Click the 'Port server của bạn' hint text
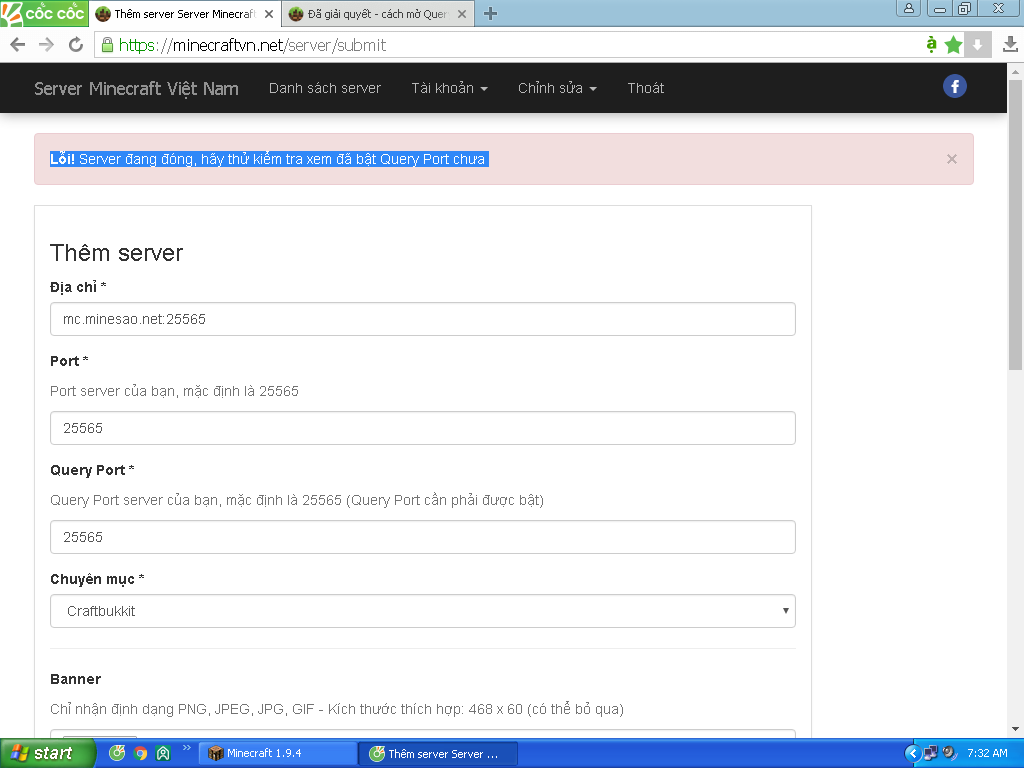Viewport: 1024px width, 768px height. point(174,391)
